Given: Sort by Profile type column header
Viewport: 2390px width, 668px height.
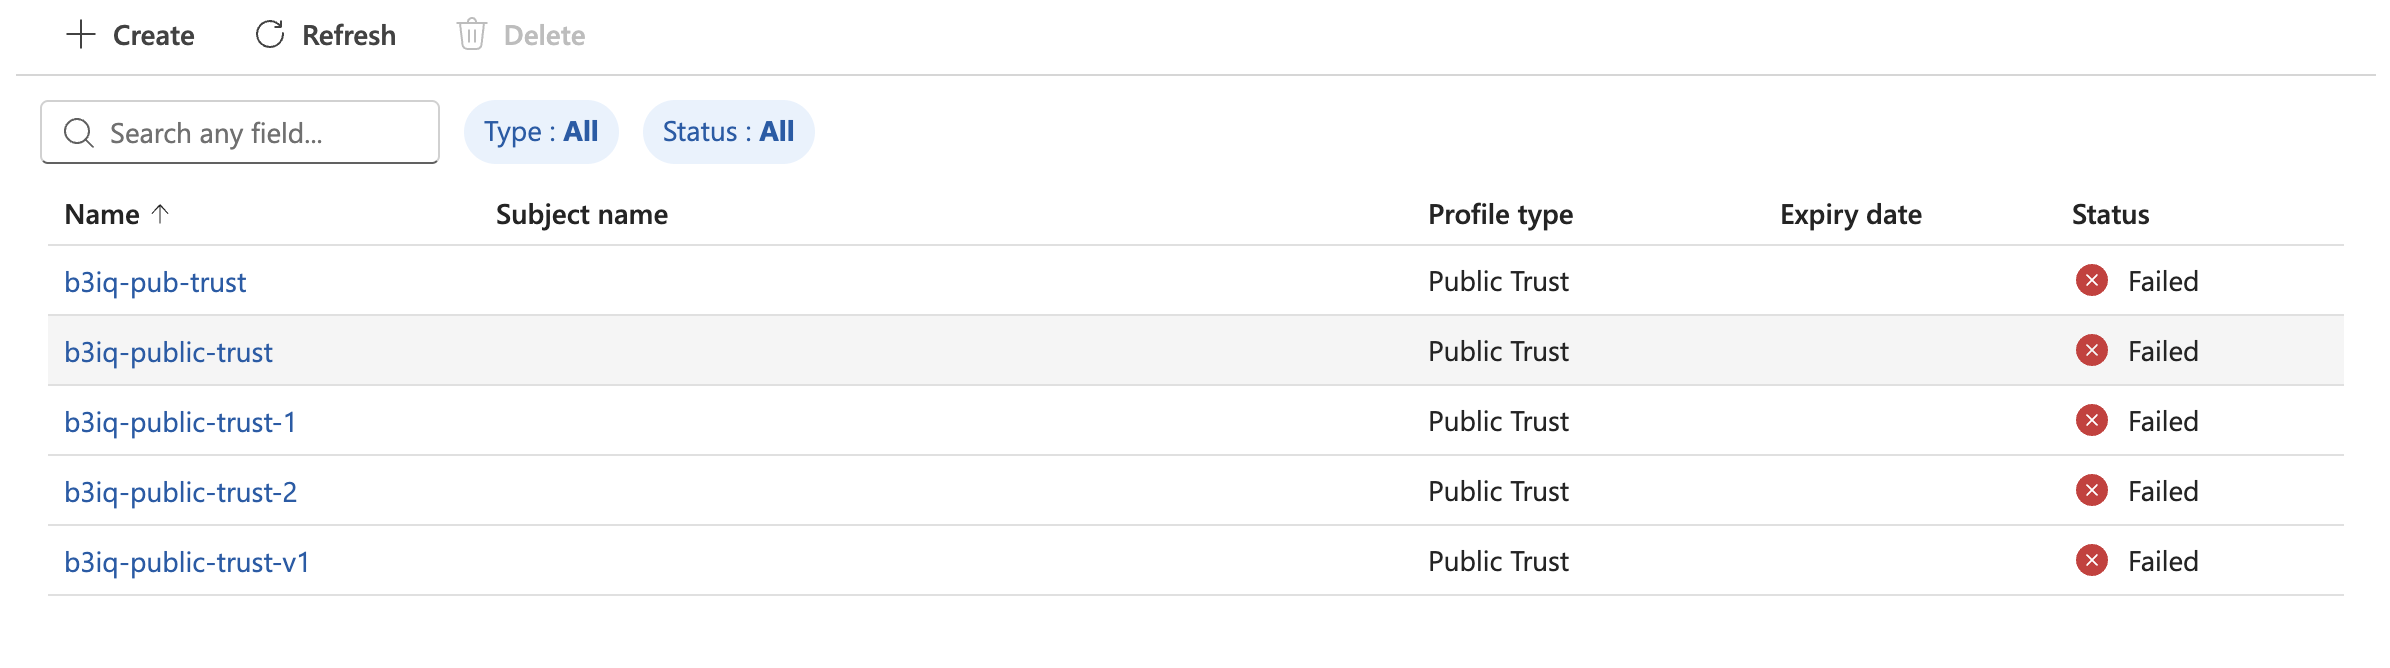Looking at the screenshot, I should [1500, 214].
